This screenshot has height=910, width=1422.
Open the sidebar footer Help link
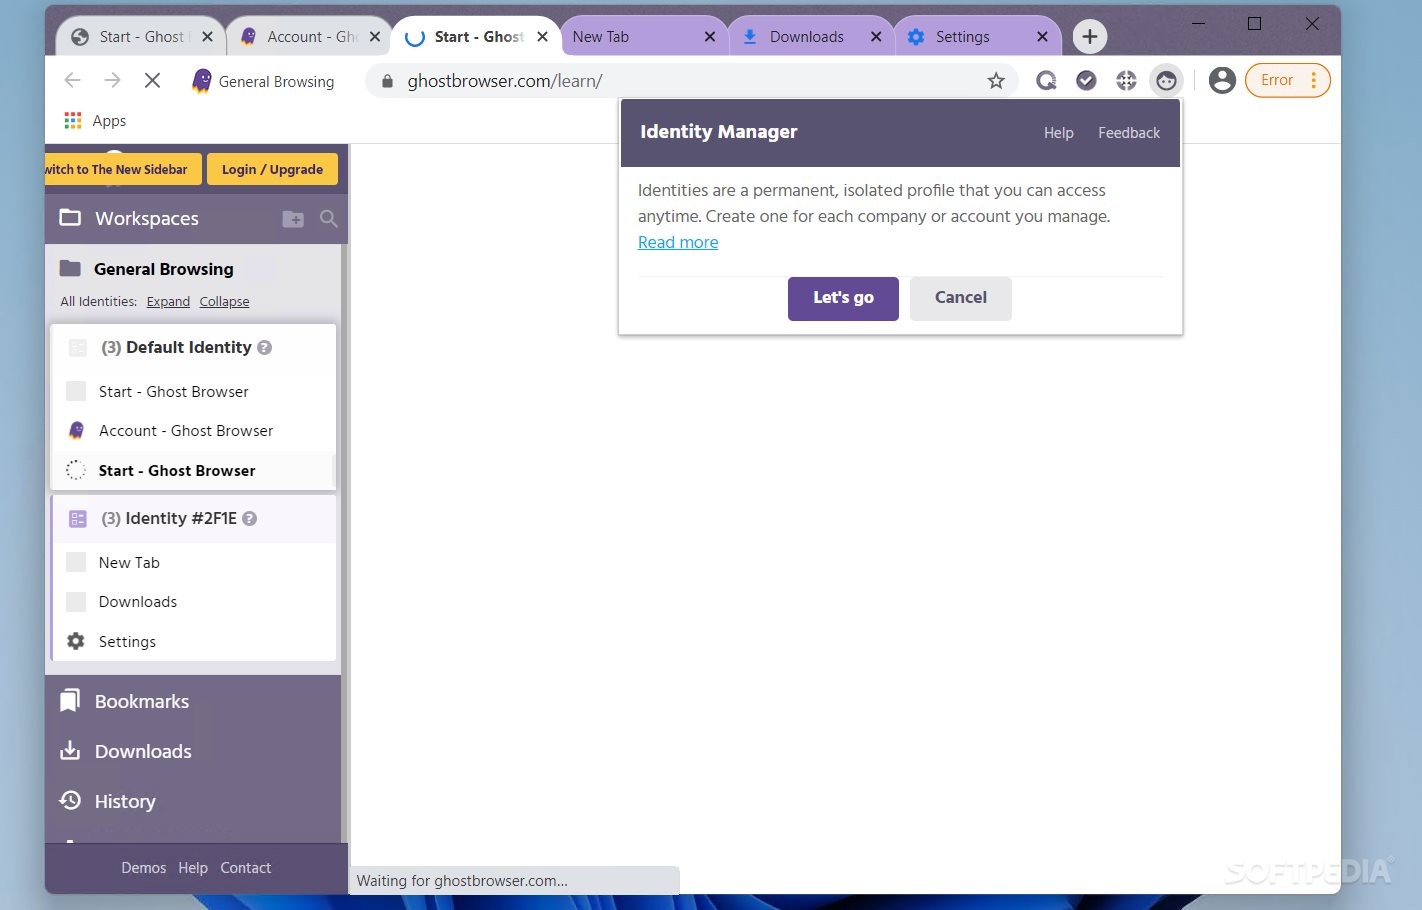[x=193, y=868]
